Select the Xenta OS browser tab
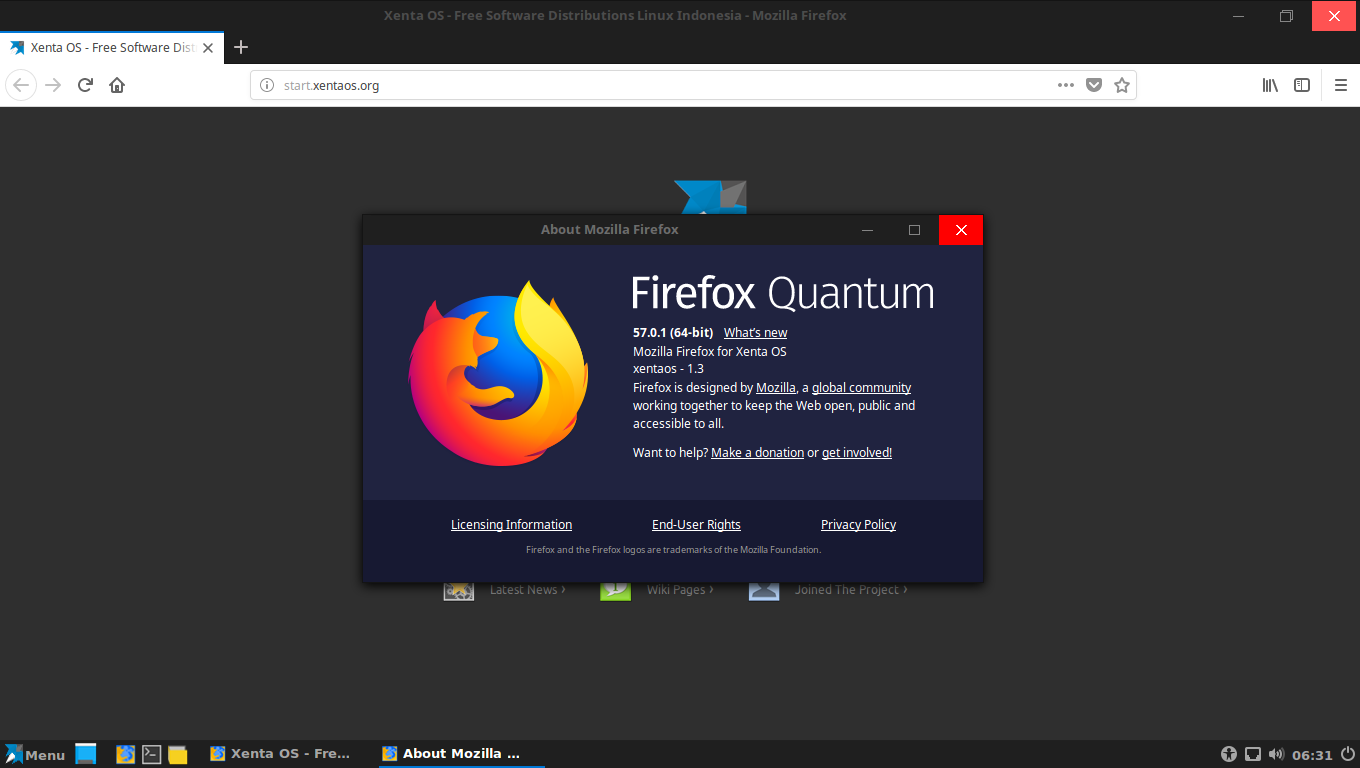Viewport: 1360px width, 768px height. pyautogui.click(x=112, y=47)
